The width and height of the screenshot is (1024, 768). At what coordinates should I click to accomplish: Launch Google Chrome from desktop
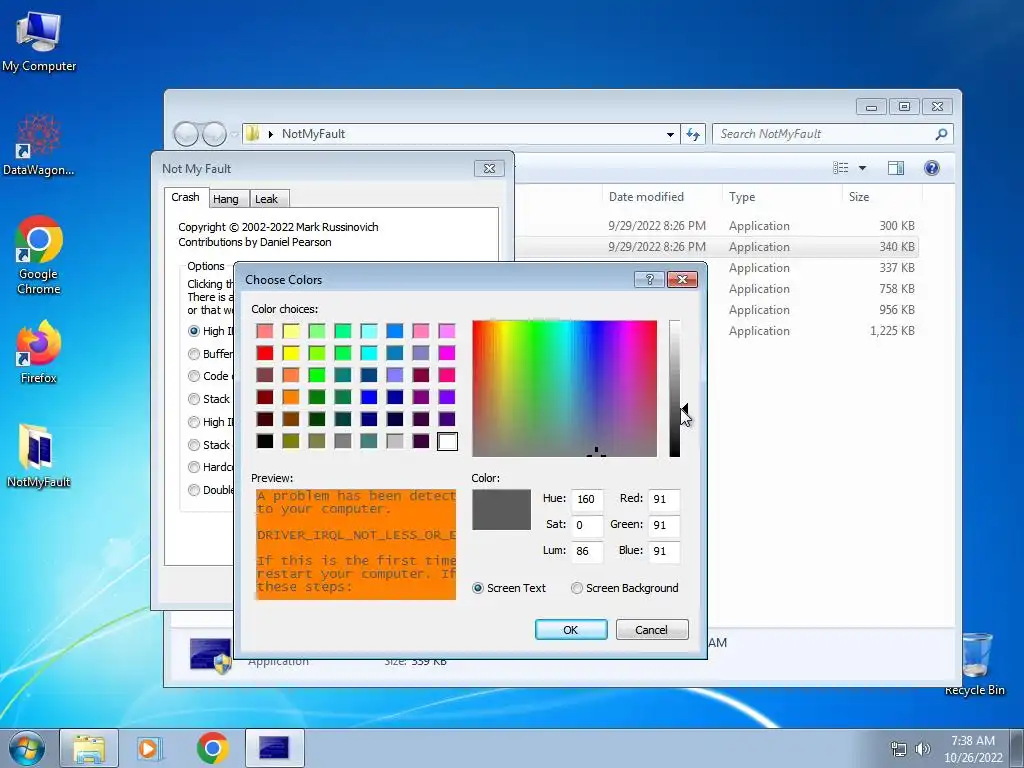(x=39, y=255)
